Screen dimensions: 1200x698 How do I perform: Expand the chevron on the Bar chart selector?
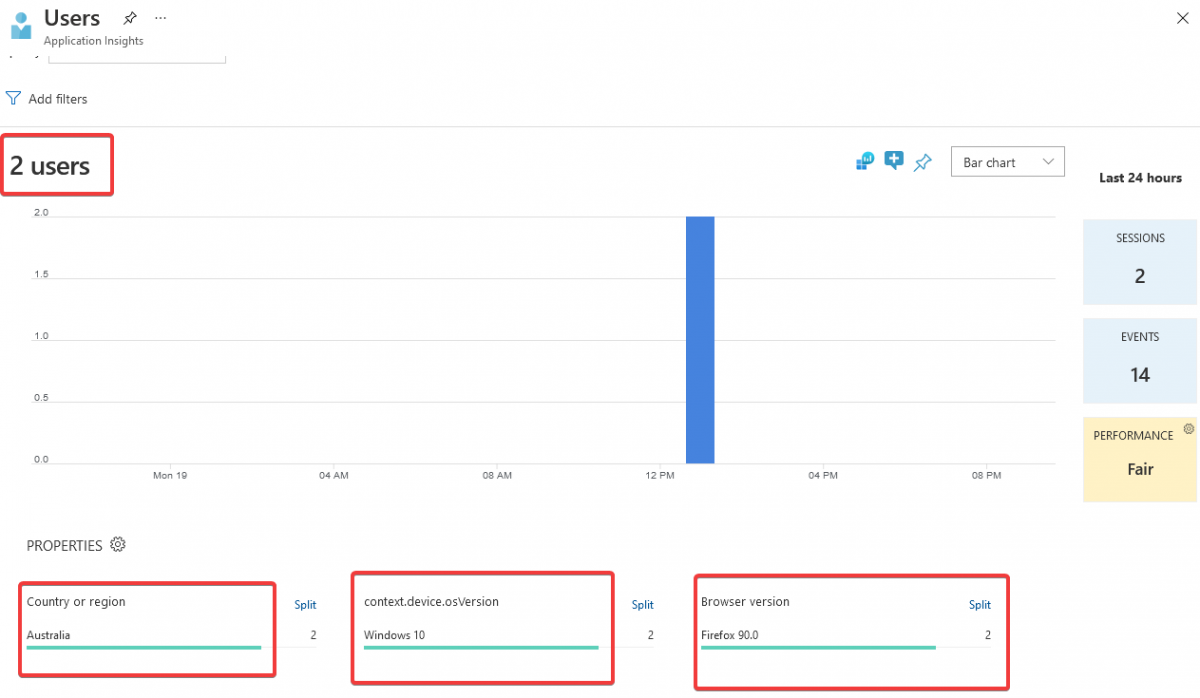(1049, 161)
